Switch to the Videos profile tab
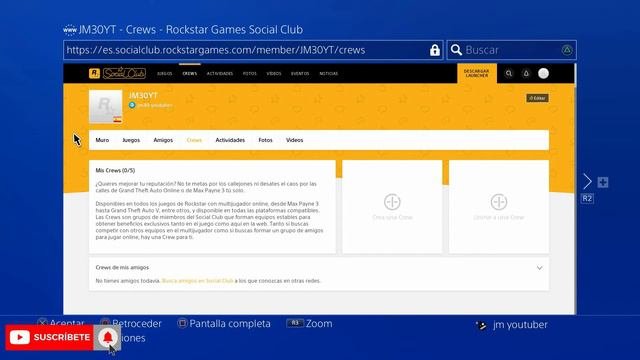This screenshot has height=360, width=640. coord(294,140)
